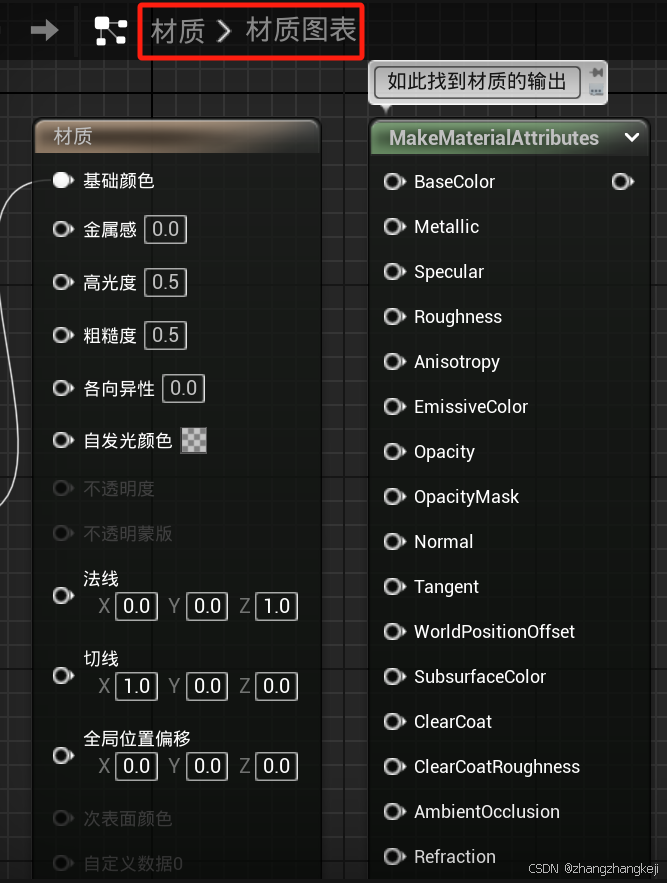The height and width of the screenshot is (883, 667).
Task: Edit the 粗糙度 value field 0.5
Action: pyautogui.click(x=166, y=335)
